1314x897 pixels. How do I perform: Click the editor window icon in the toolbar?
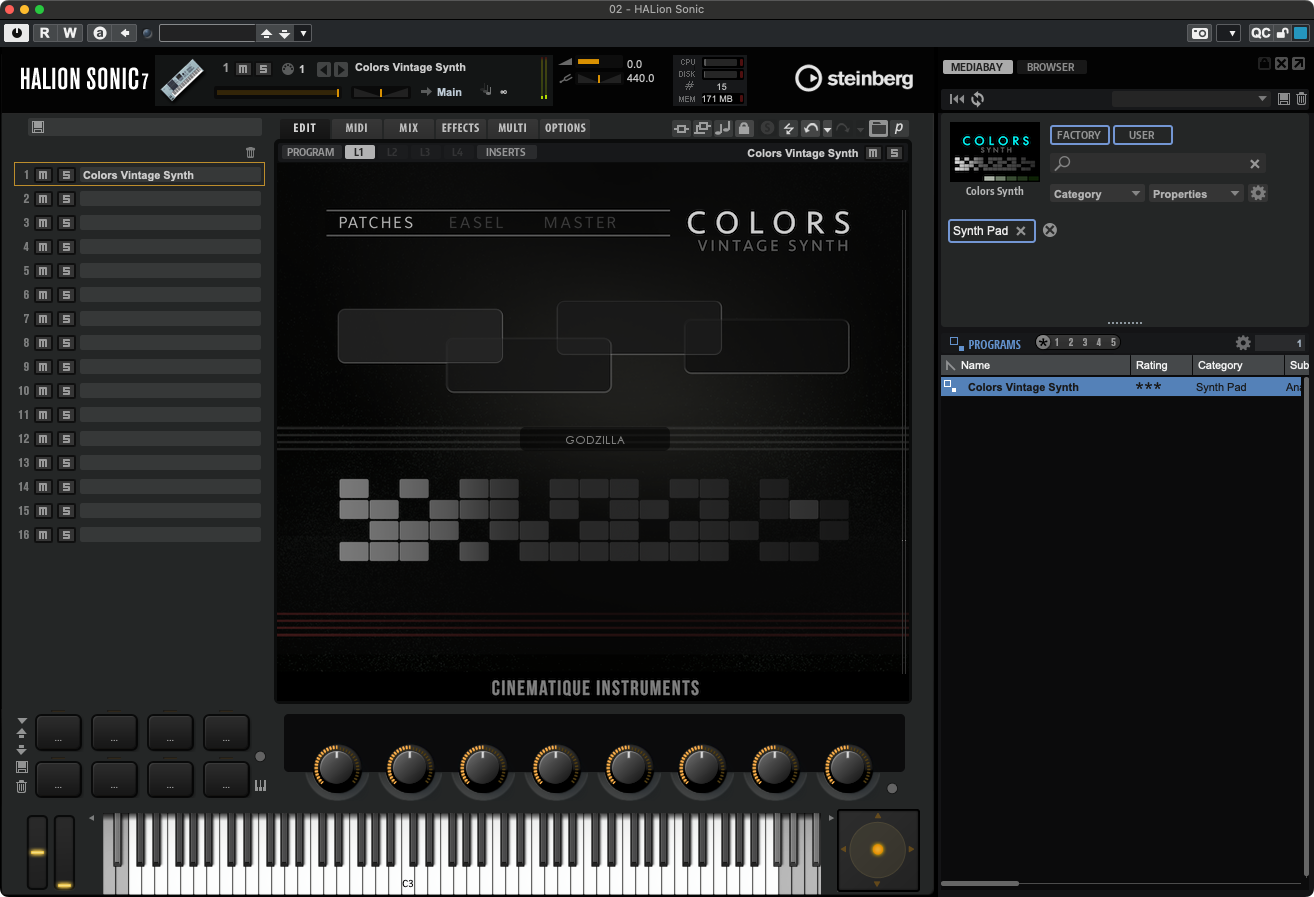[878, 128]
